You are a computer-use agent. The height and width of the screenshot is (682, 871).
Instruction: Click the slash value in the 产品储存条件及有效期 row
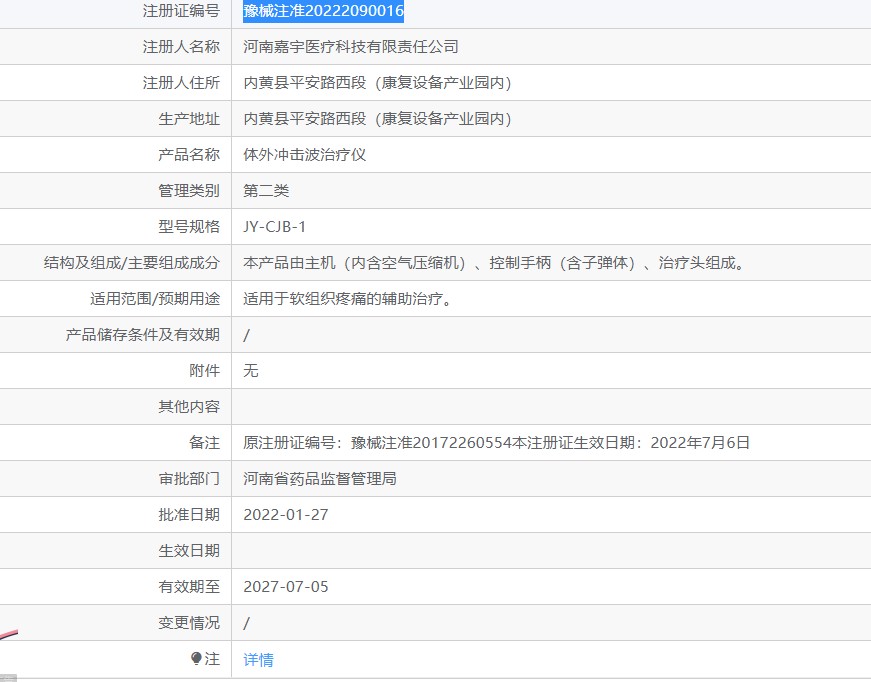pyautogui.click(x=247, y=335)
